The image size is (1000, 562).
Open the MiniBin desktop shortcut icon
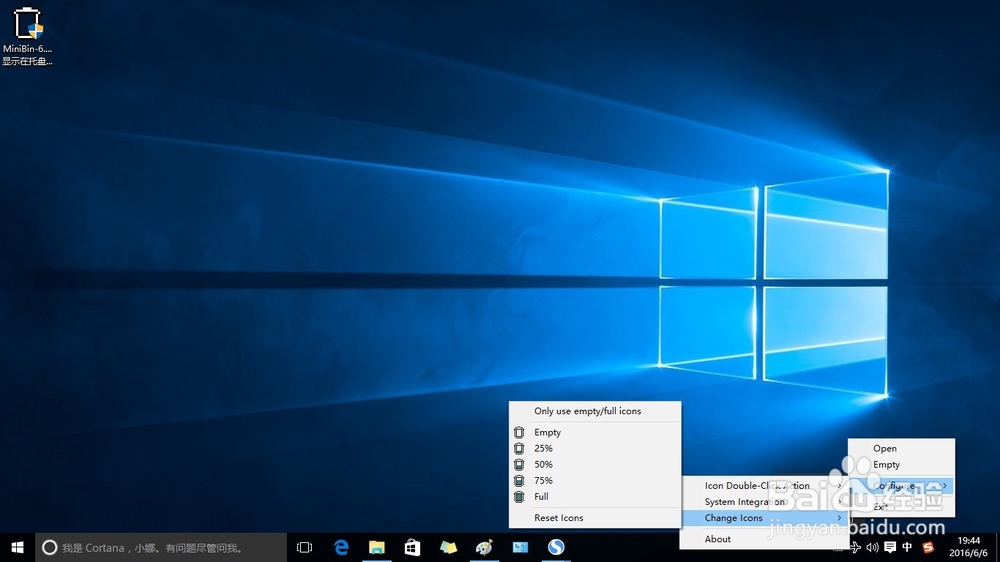27,36
